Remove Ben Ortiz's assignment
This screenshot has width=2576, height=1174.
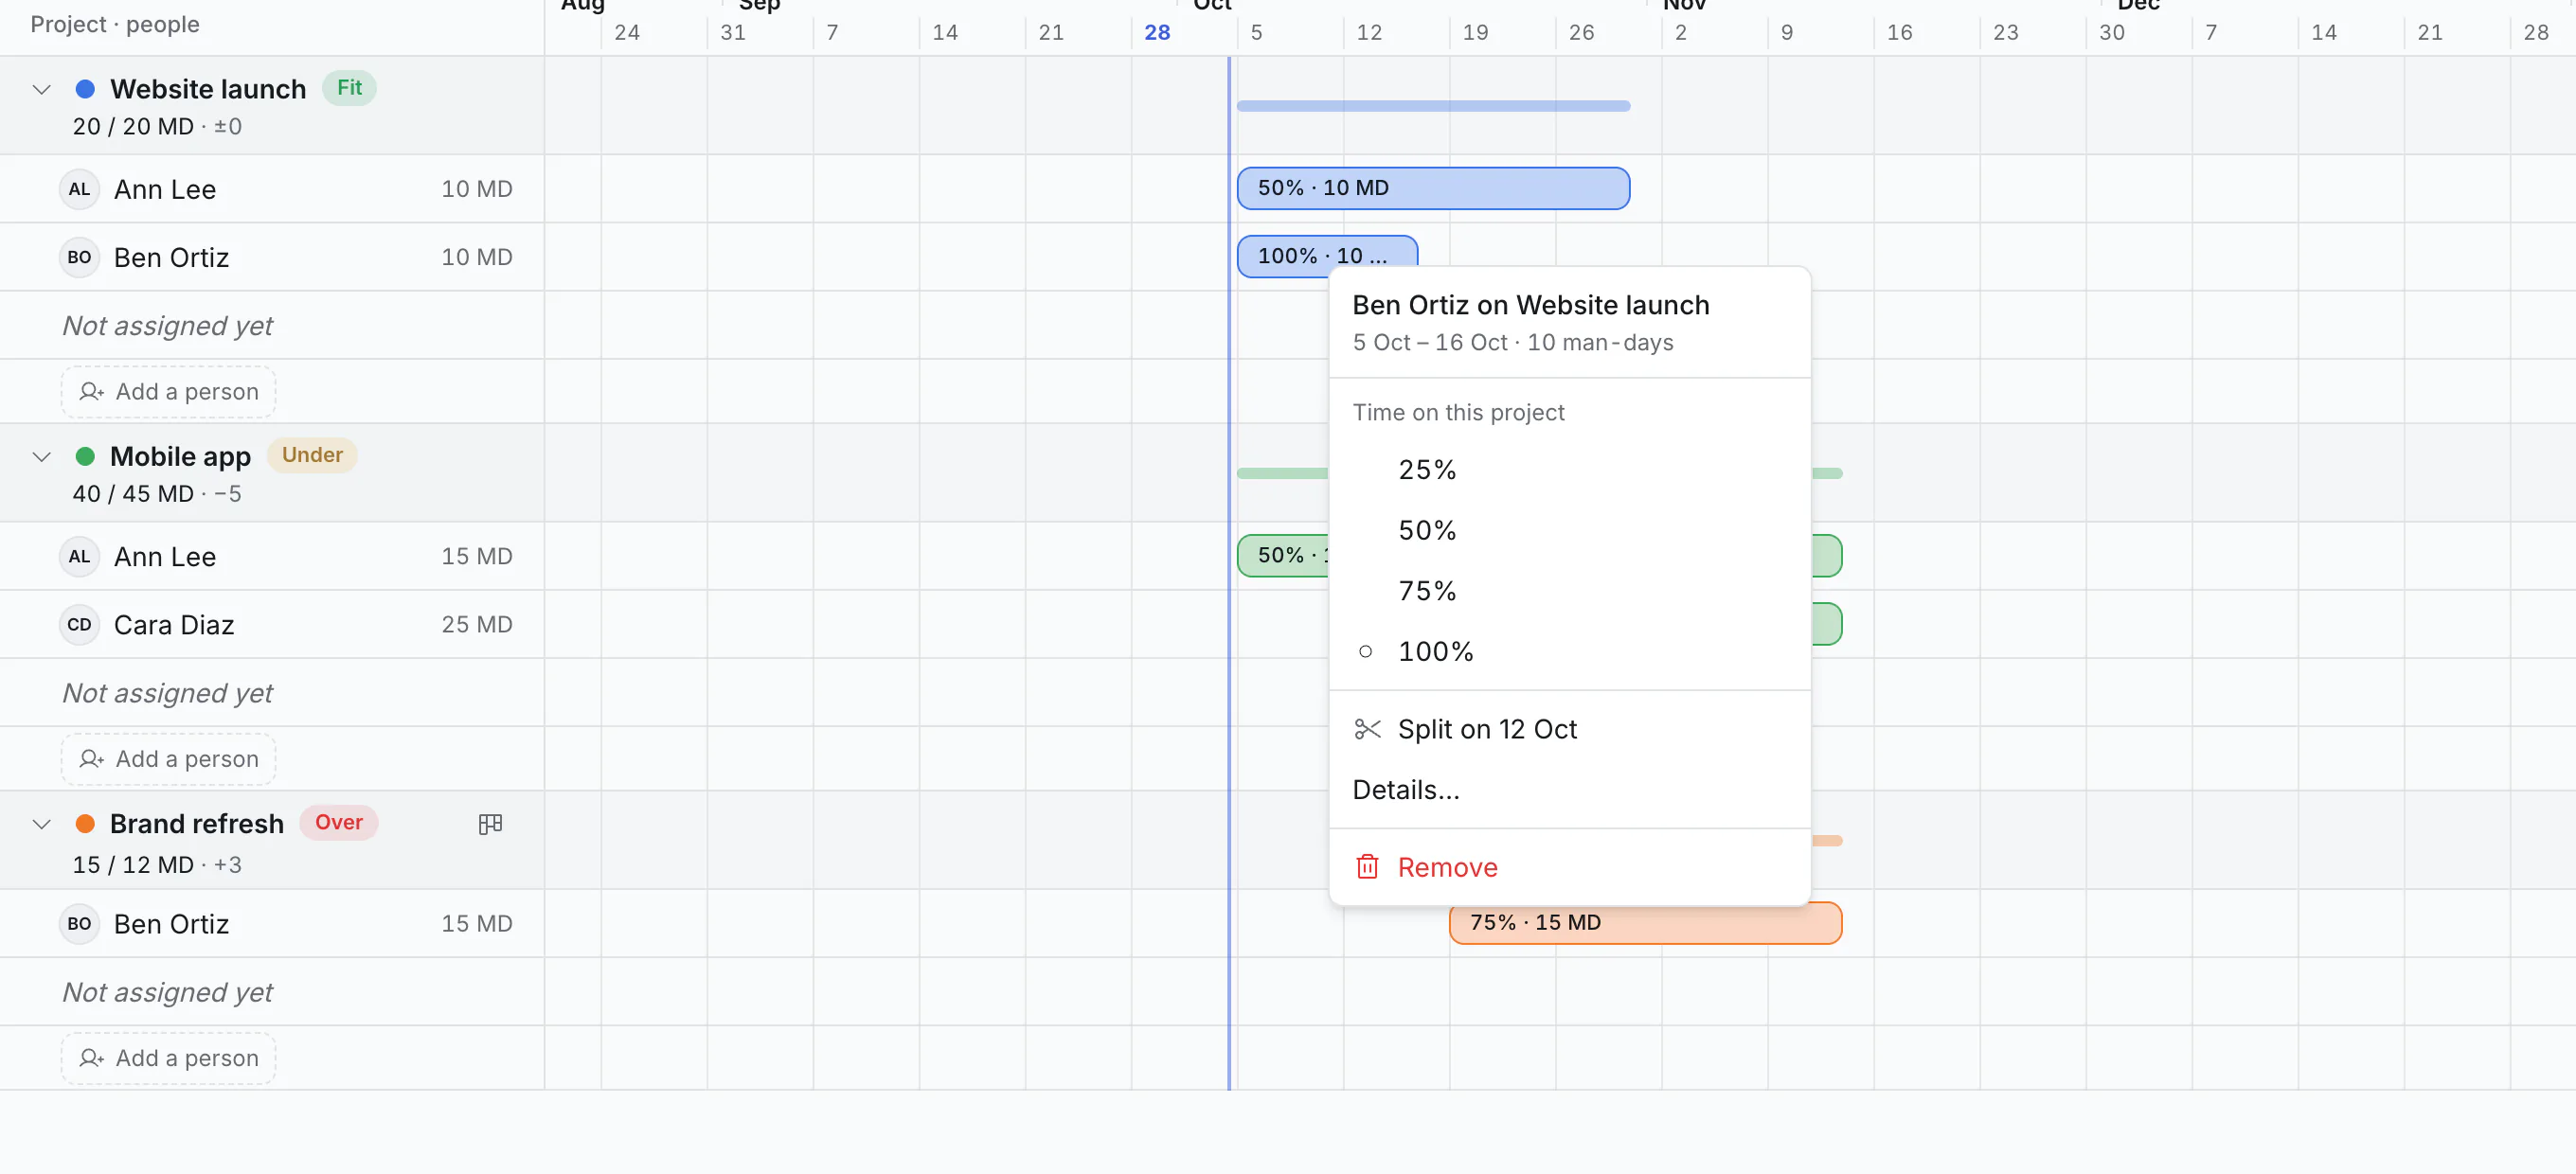1570,867
